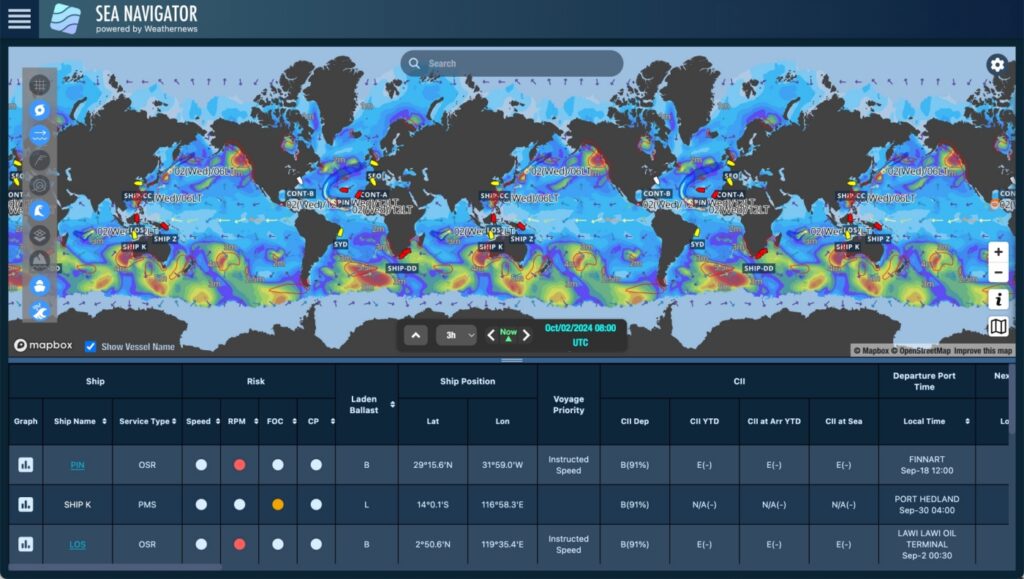The width and height of the screenshot is (1024, 579).
Task: Open the PIN vessel details link
Action: pos(77,464)
